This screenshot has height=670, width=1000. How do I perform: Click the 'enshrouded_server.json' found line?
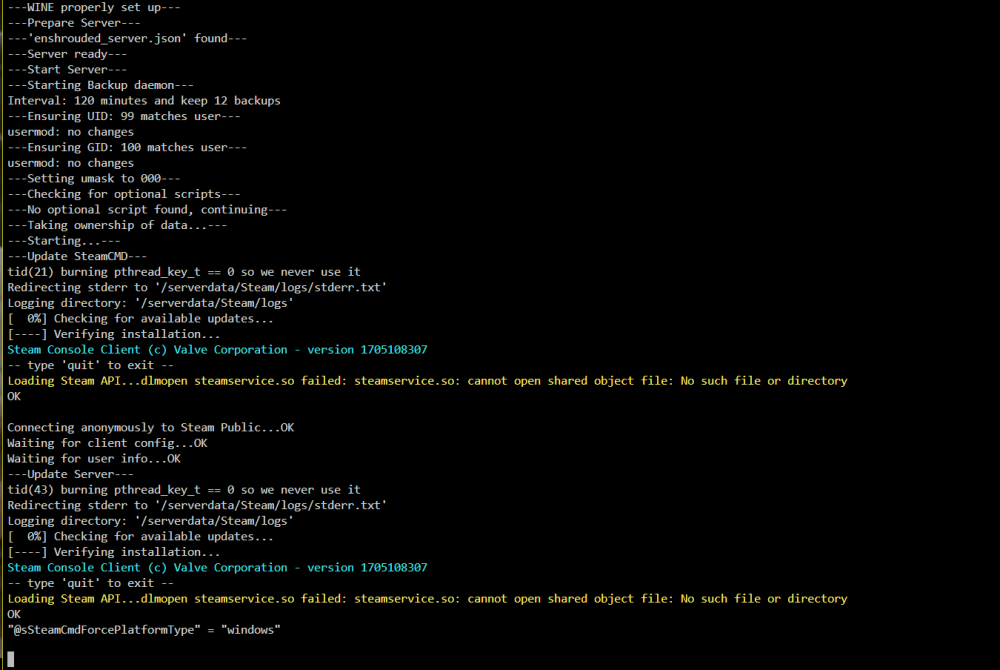click(x=127, y=38)
